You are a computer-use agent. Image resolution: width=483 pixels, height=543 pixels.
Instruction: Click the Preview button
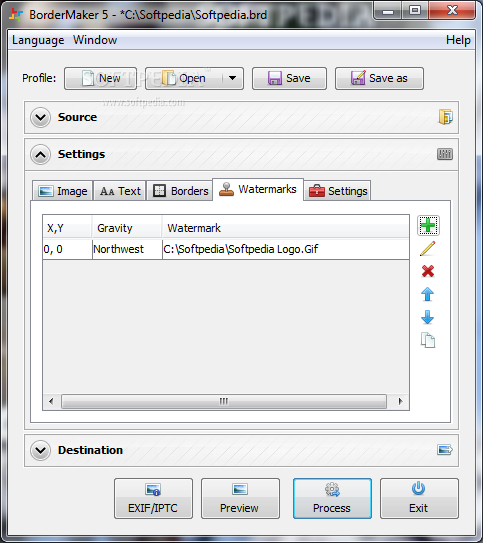240,498
